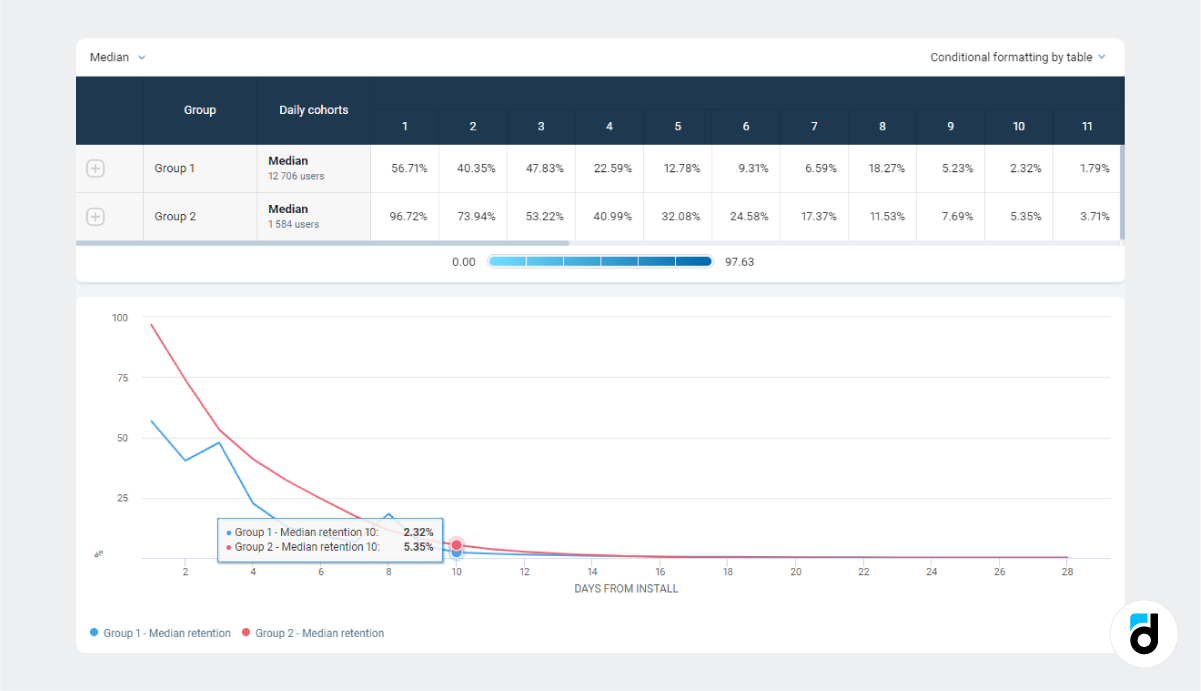
Task: Click the Group column header
Action: pyautogui.click(x=200, y=110)
